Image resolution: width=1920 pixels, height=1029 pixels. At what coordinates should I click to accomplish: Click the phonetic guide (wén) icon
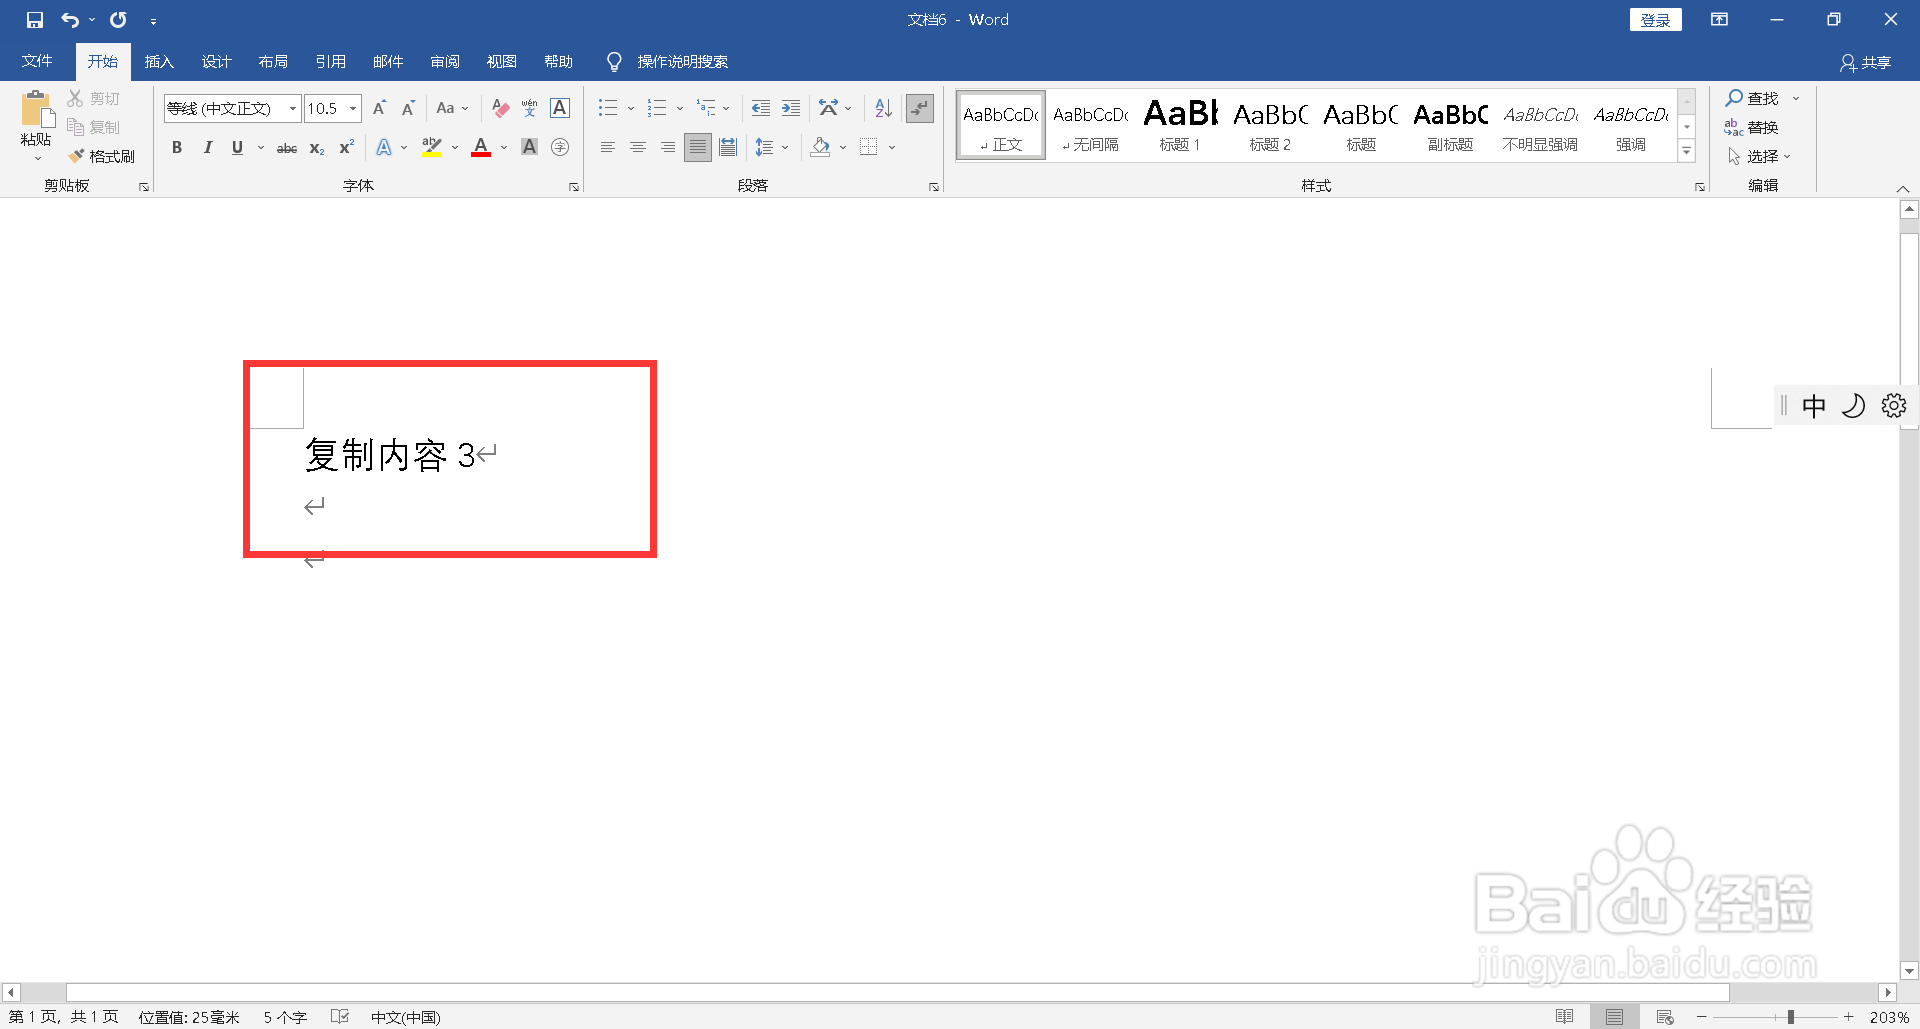pyautogui.click(x=530, y=108)
